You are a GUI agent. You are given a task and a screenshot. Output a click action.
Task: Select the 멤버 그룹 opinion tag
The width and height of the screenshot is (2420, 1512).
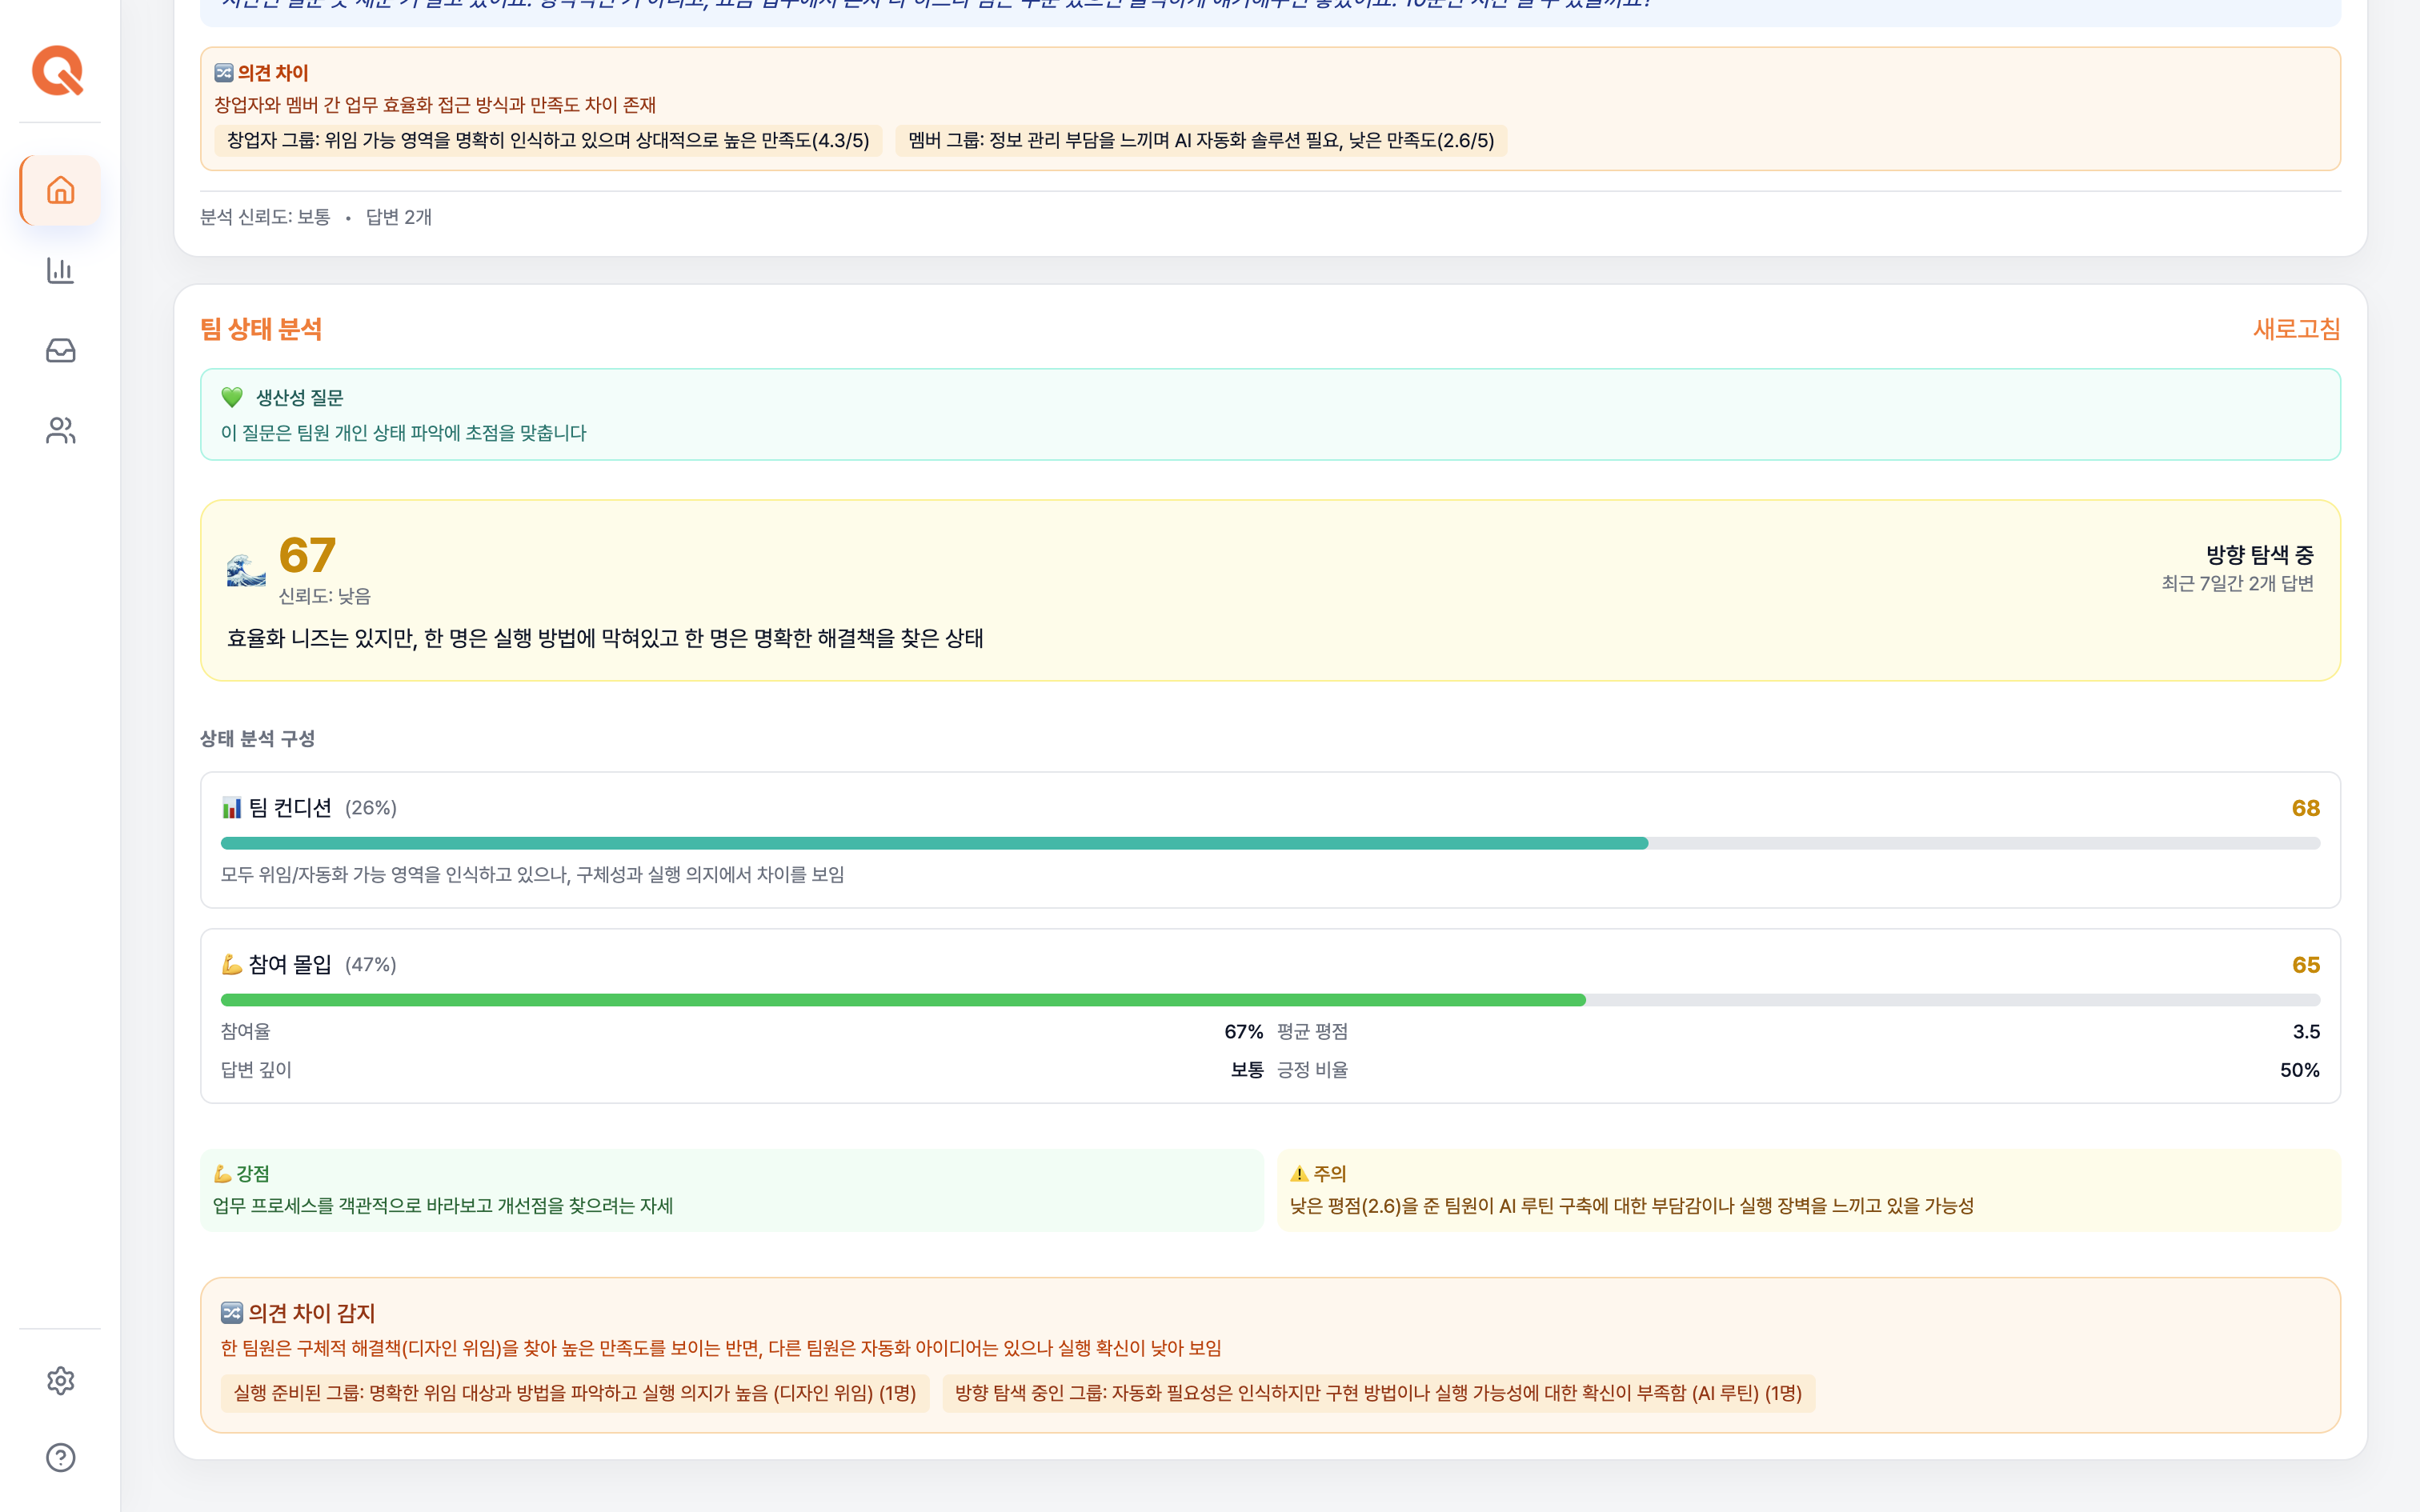click(x=1200, y=141)
